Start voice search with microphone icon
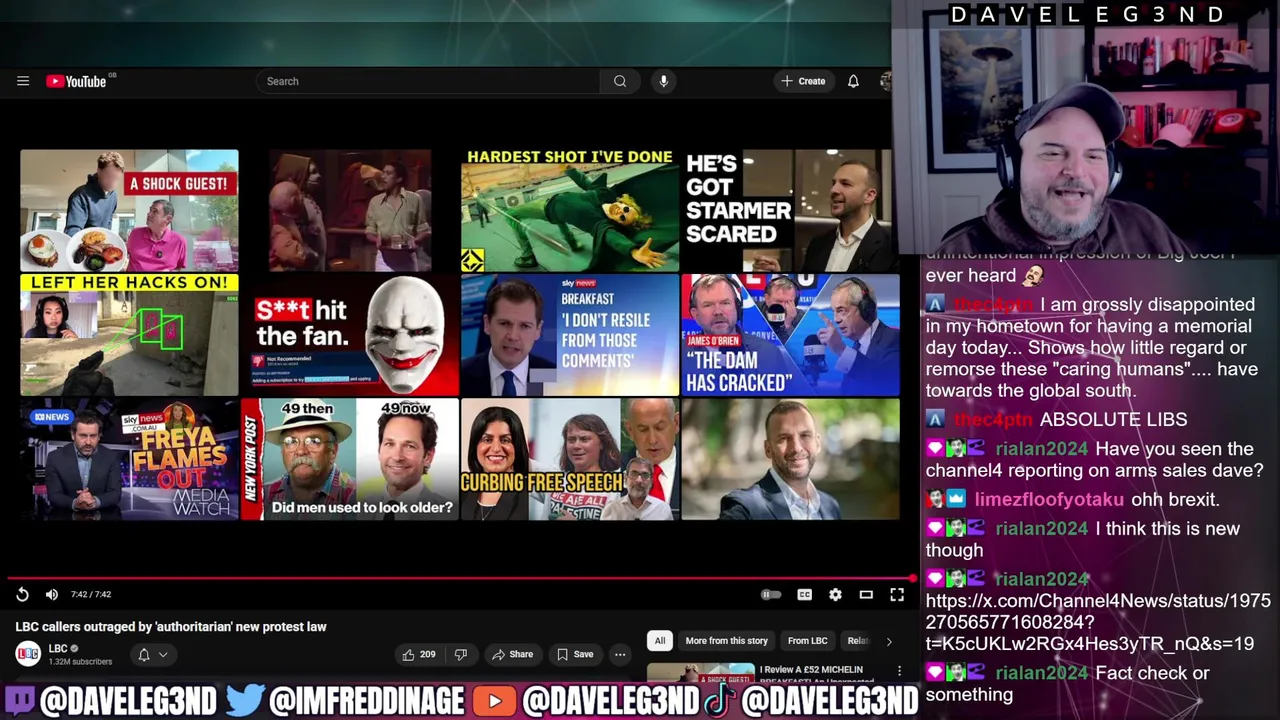Image resolution: width=1280 pixels, height=720 pixels. [663, 81]
